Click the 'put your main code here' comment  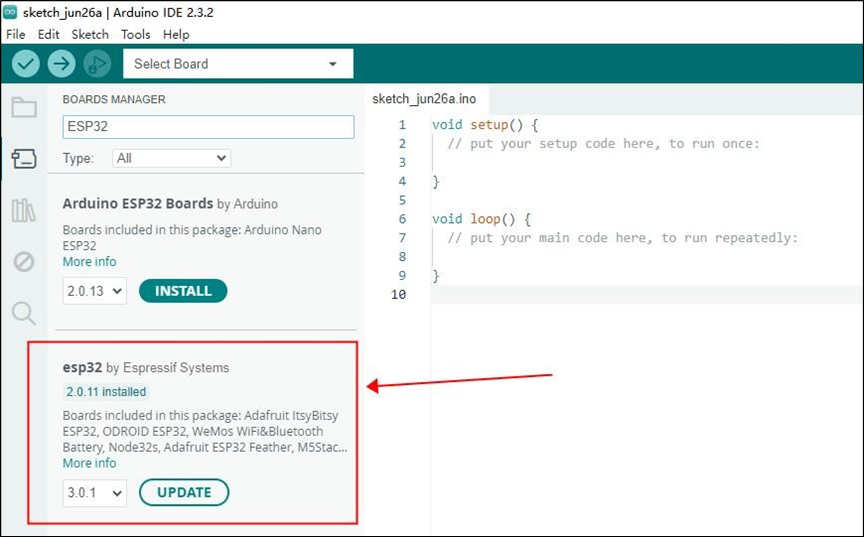pyautogui.click(x=623, y=238)
